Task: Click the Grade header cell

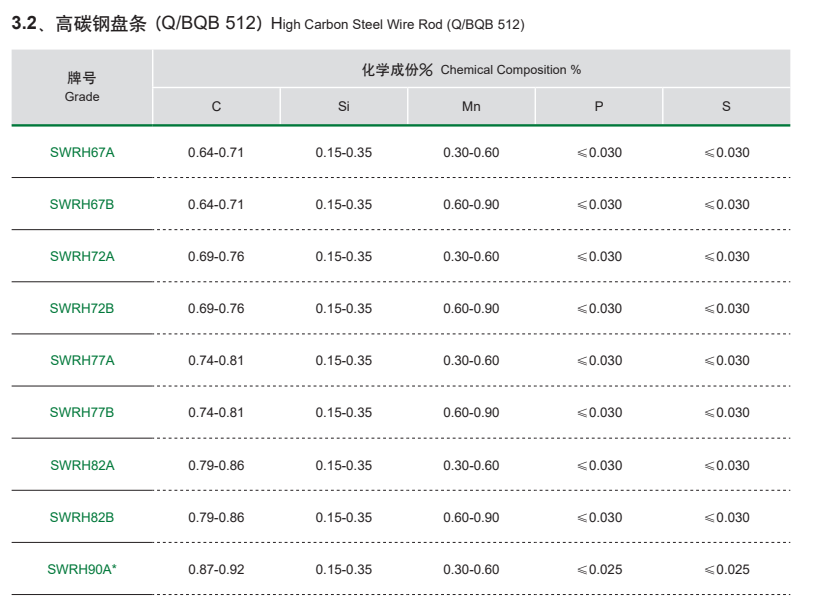Action: (82, 88)
